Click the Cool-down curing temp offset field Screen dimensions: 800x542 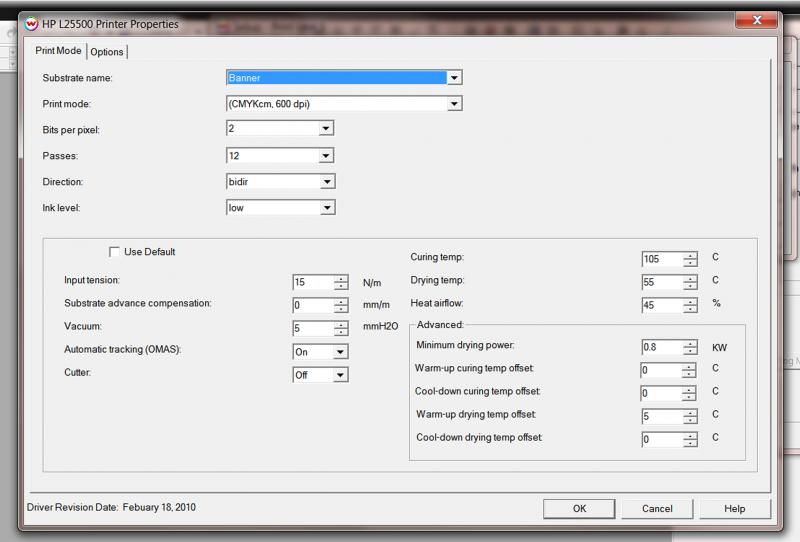[661, 393]
